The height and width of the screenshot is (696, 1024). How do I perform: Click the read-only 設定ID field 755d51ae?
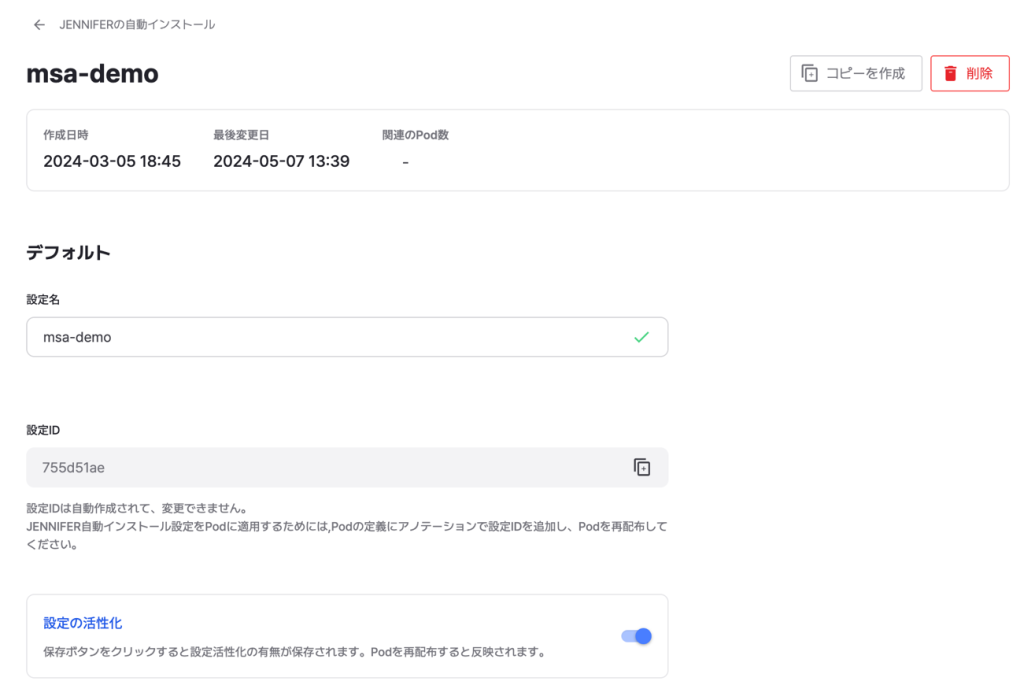point(320,467)
